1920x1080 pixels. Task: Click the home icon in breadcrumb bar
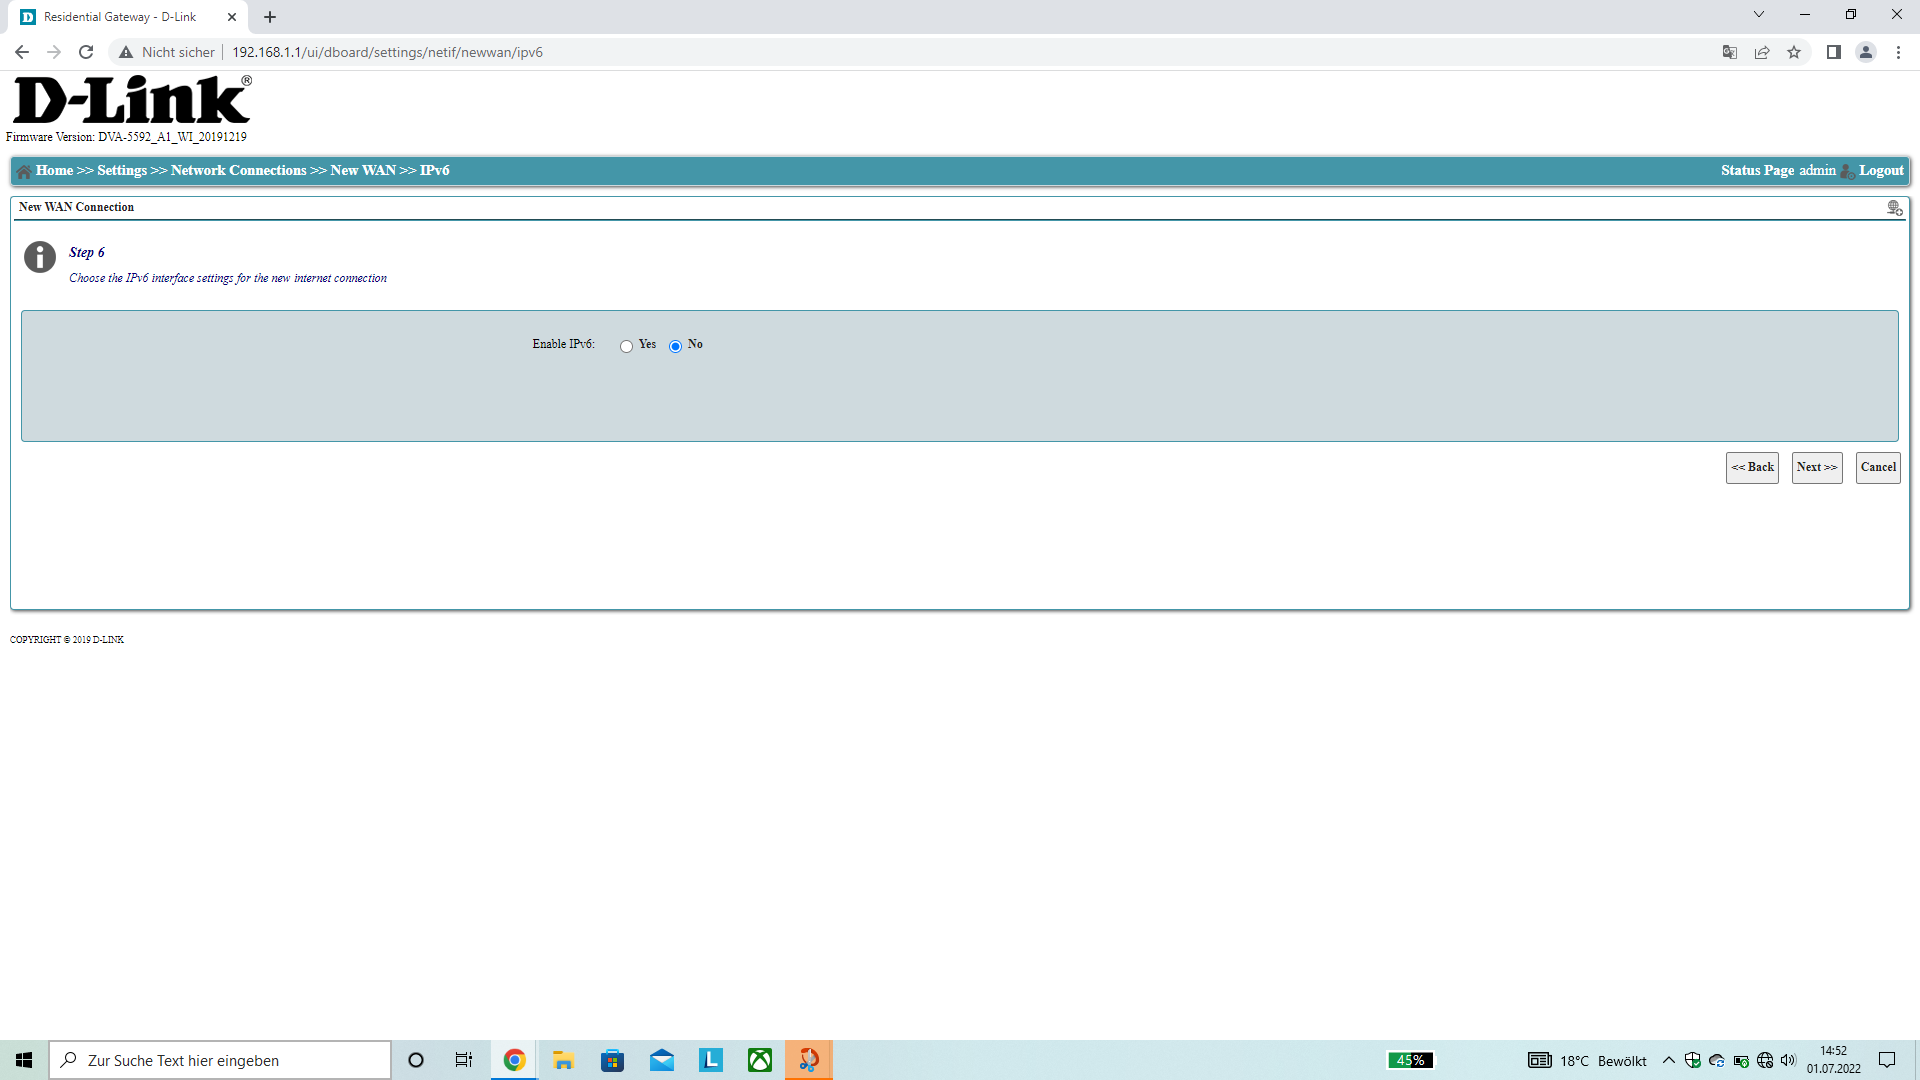pyautogui.click(x=24, y=171)
